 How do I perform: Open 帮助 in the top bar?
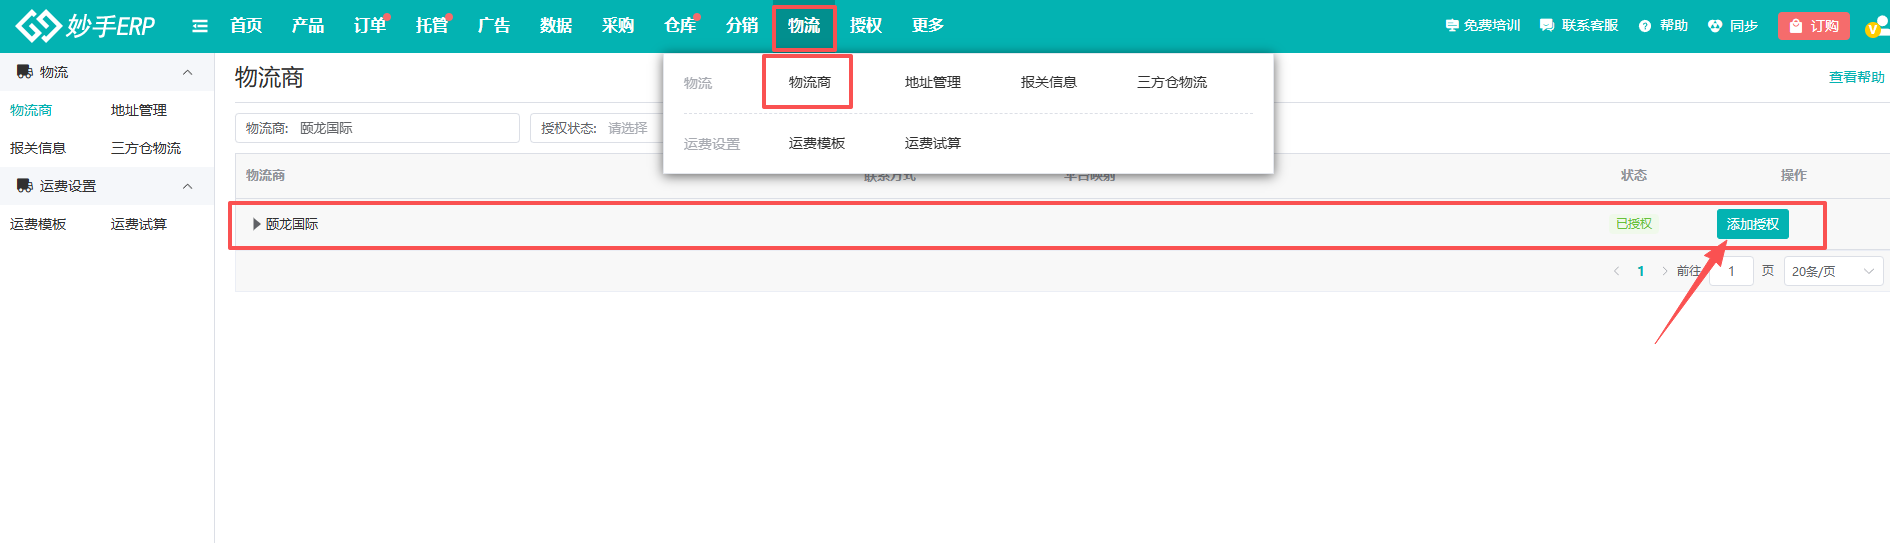1663,26
